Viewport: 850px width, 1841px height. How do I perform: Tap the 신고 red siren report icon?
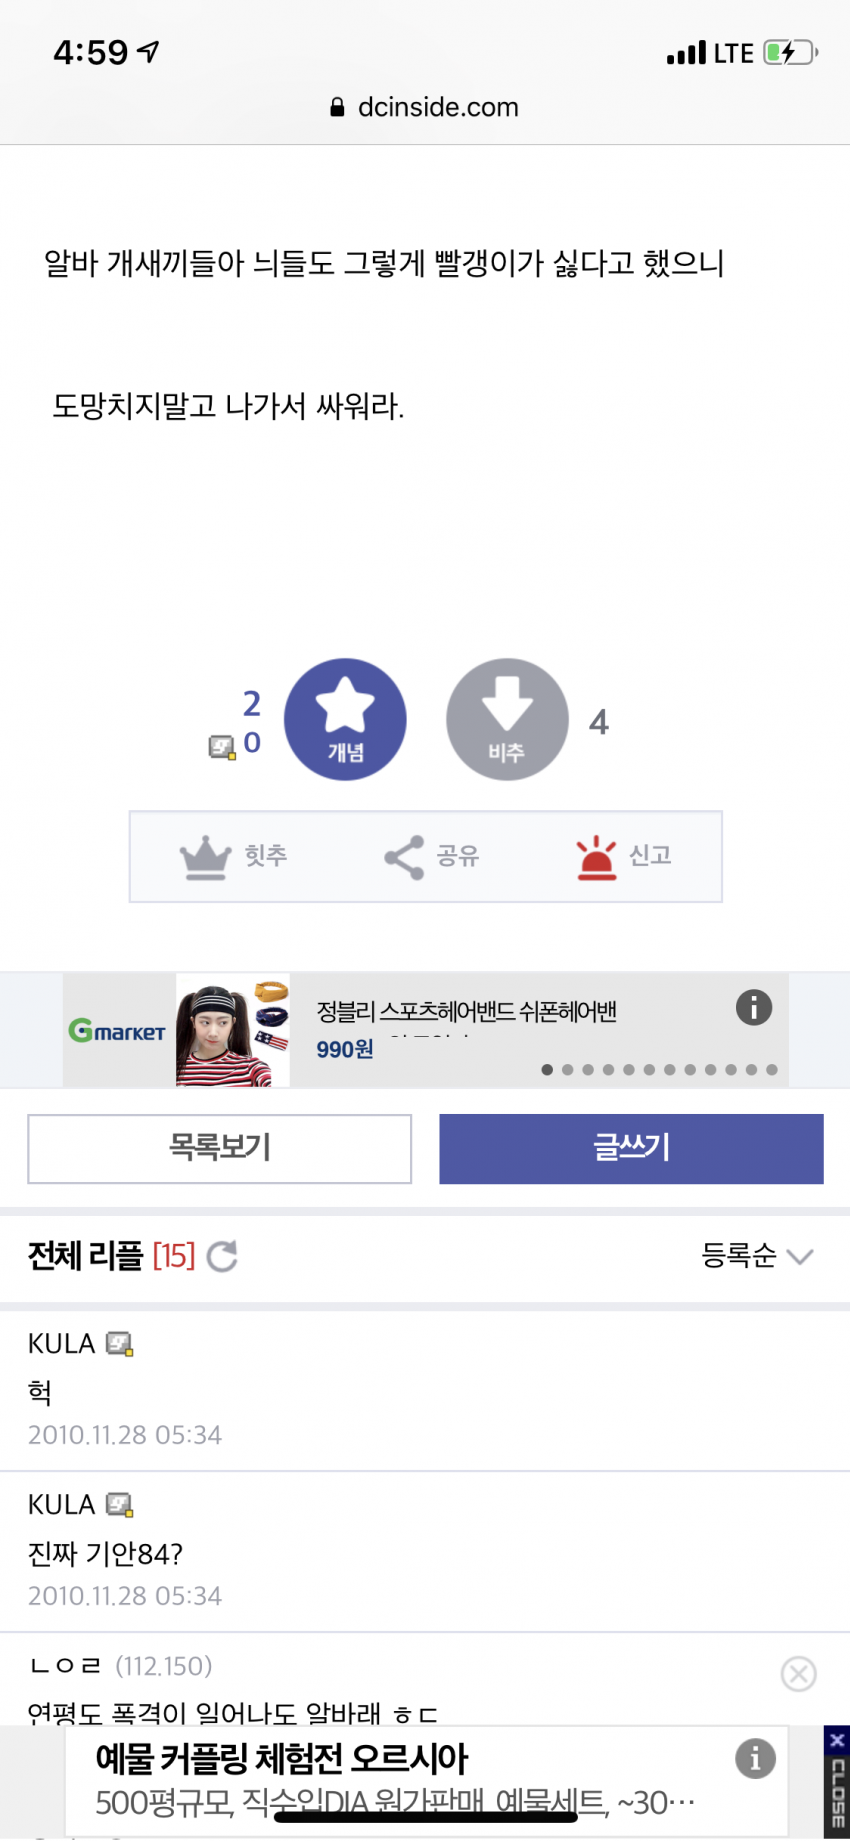[597, 857]
